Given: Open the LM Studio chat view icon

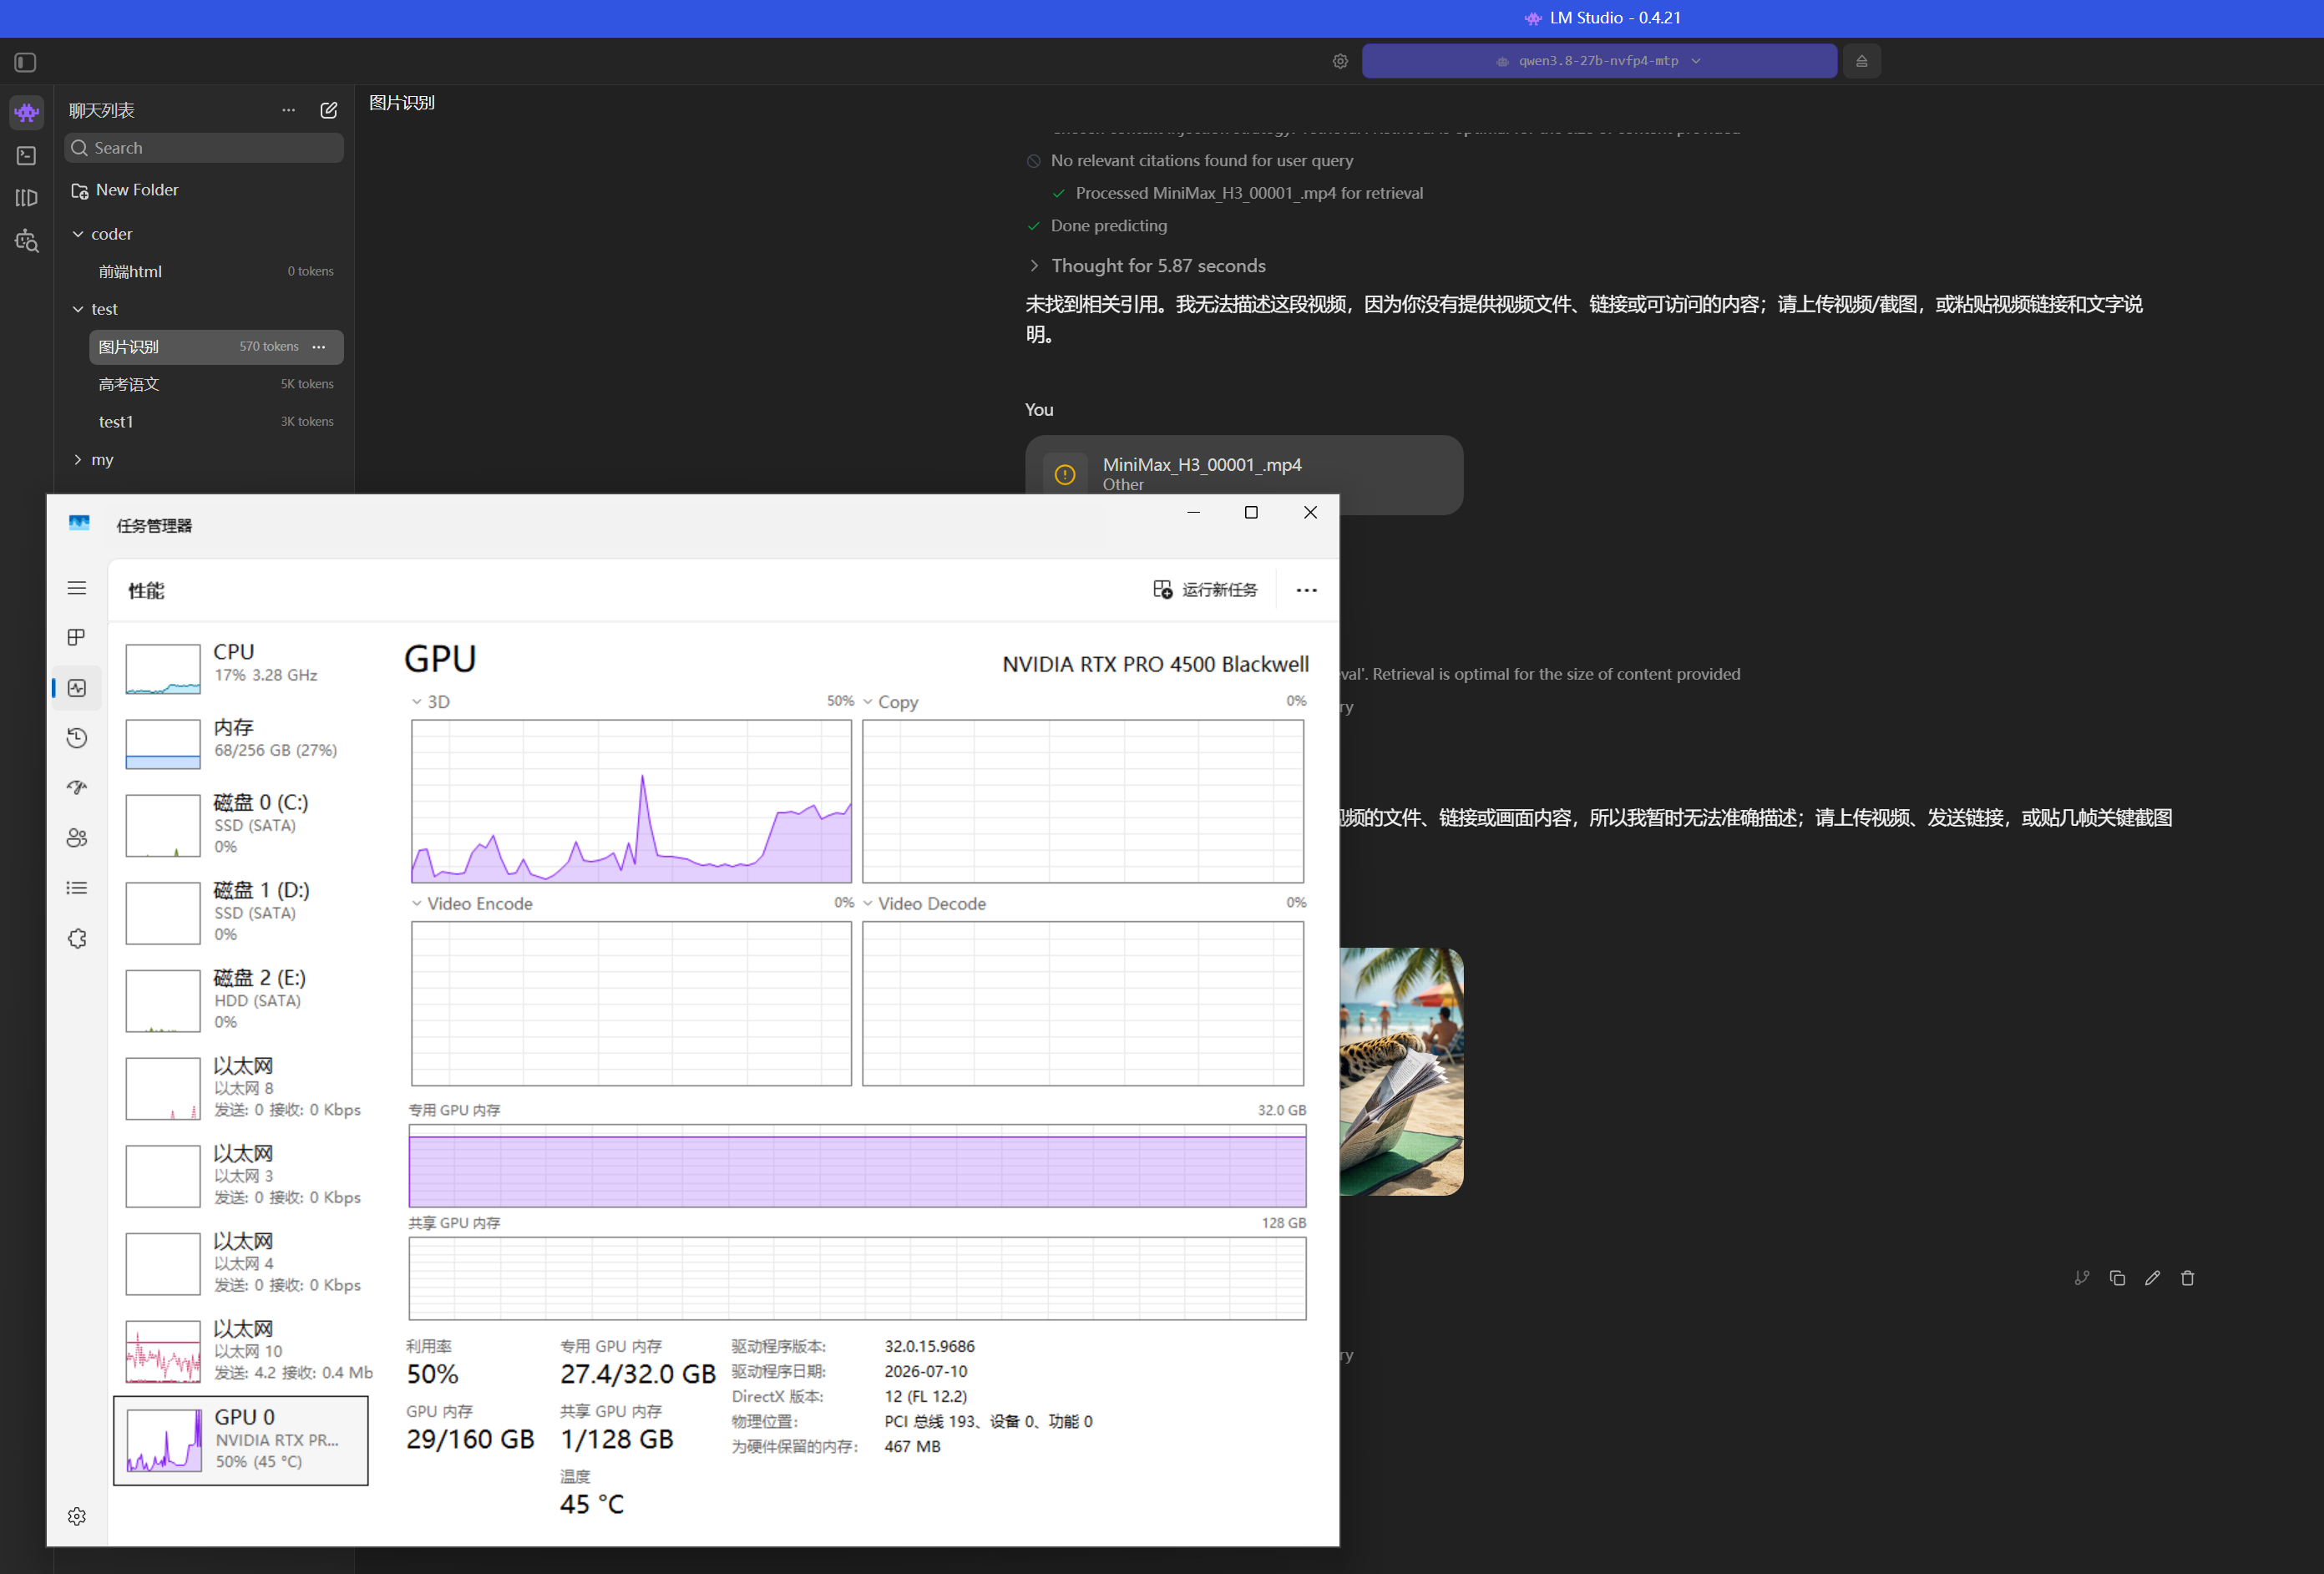Looking at the screenshot, I should 27,112.
